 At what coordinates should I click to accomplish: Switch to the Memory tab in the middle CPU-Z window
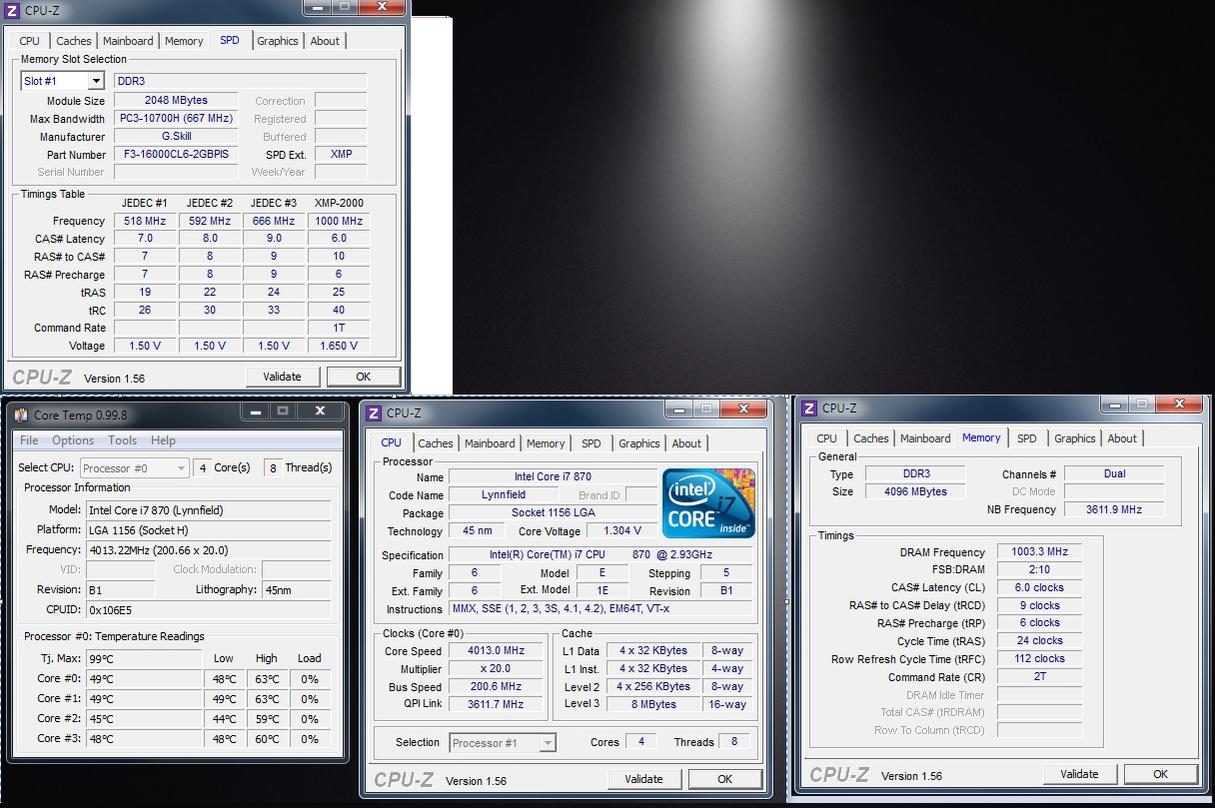(x=546, y=443)
